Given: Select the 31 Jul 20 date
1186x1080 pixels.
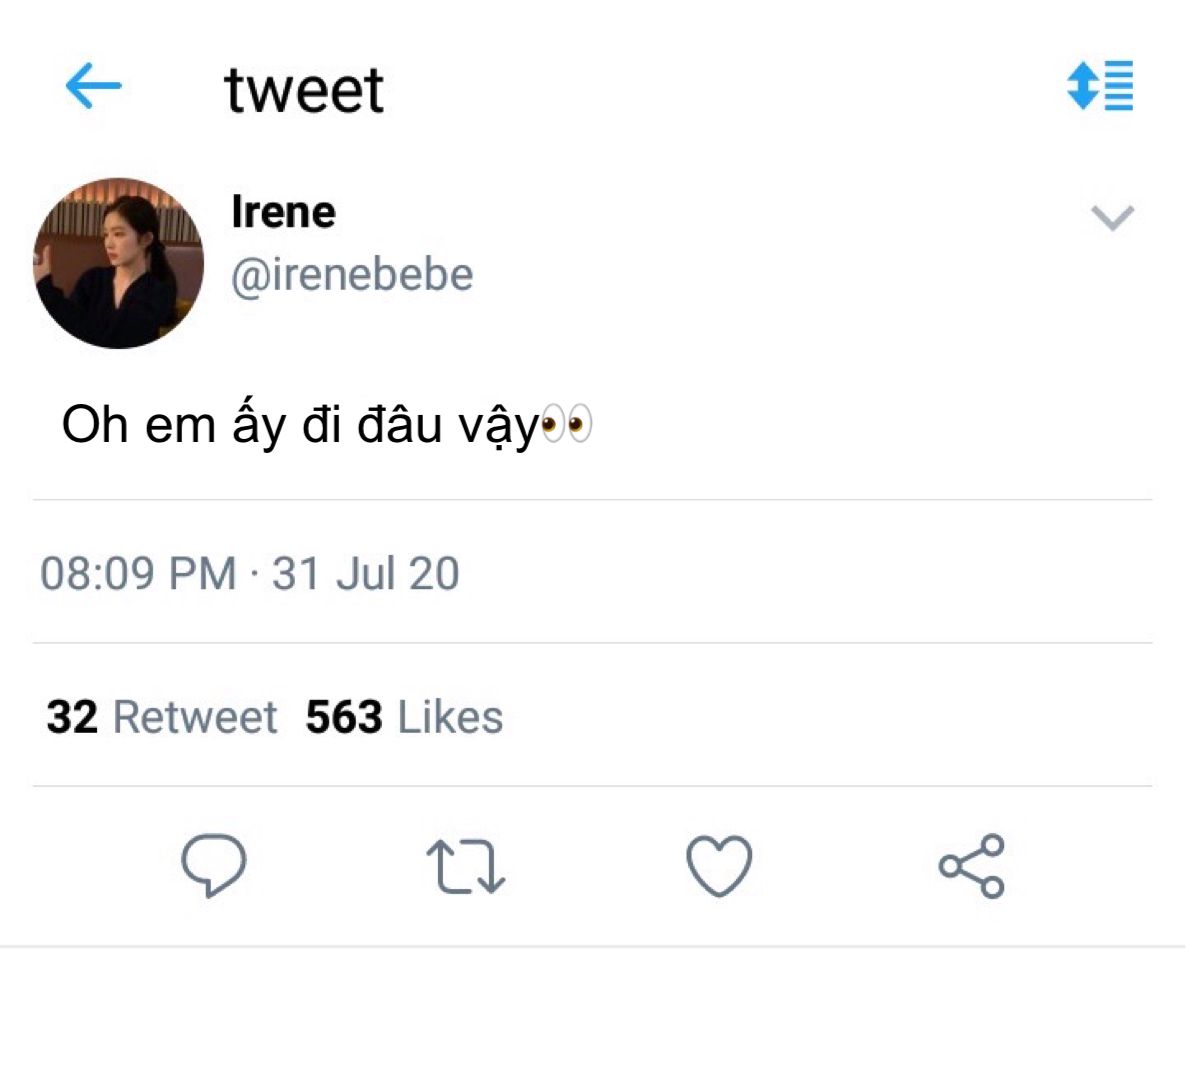Looking at the screenshot, I should click(365, 573).
